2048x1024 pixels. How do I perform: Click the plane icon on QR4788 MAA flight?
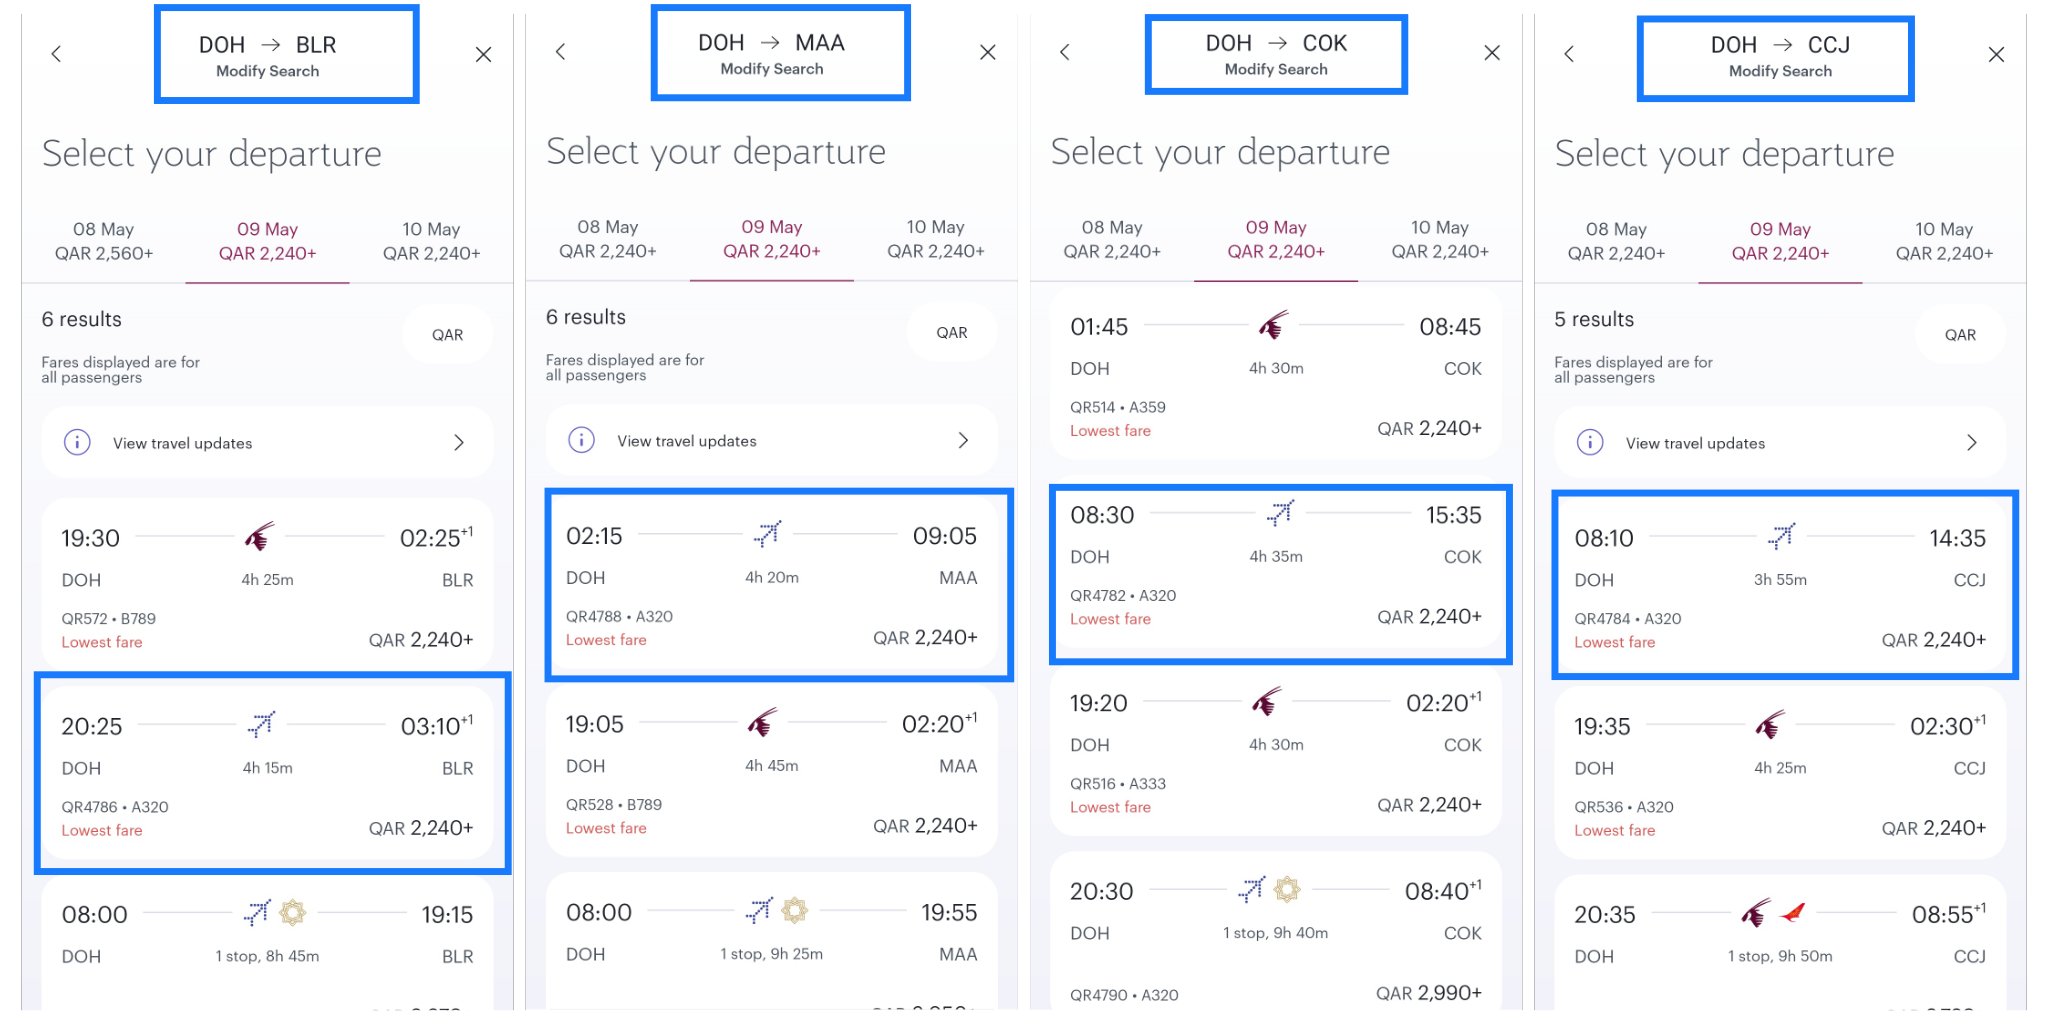click(x=768, y=532)
